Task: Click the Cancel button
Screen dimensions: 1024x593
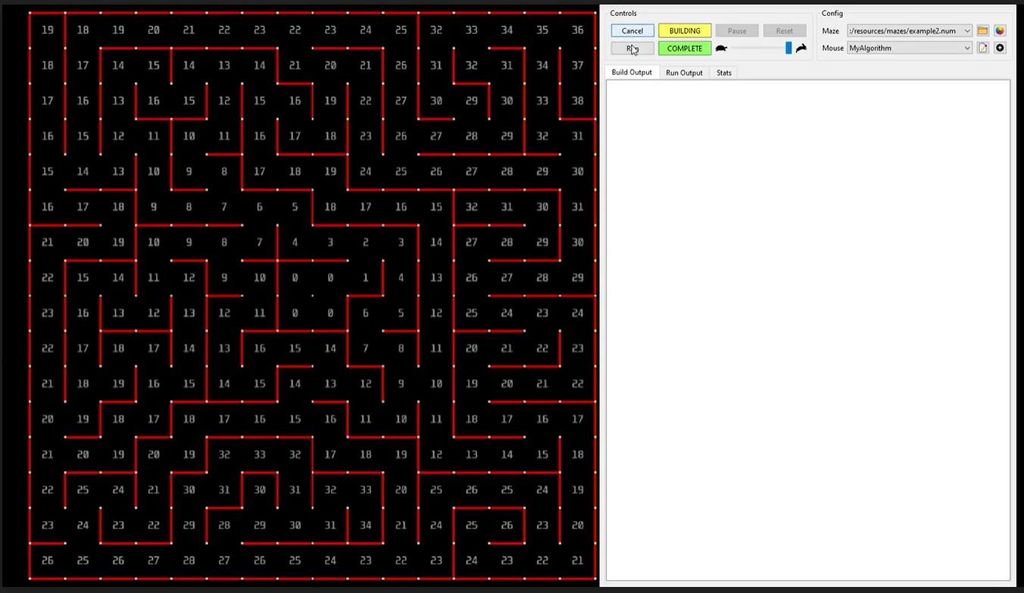Action: click(x=632, y=31)
